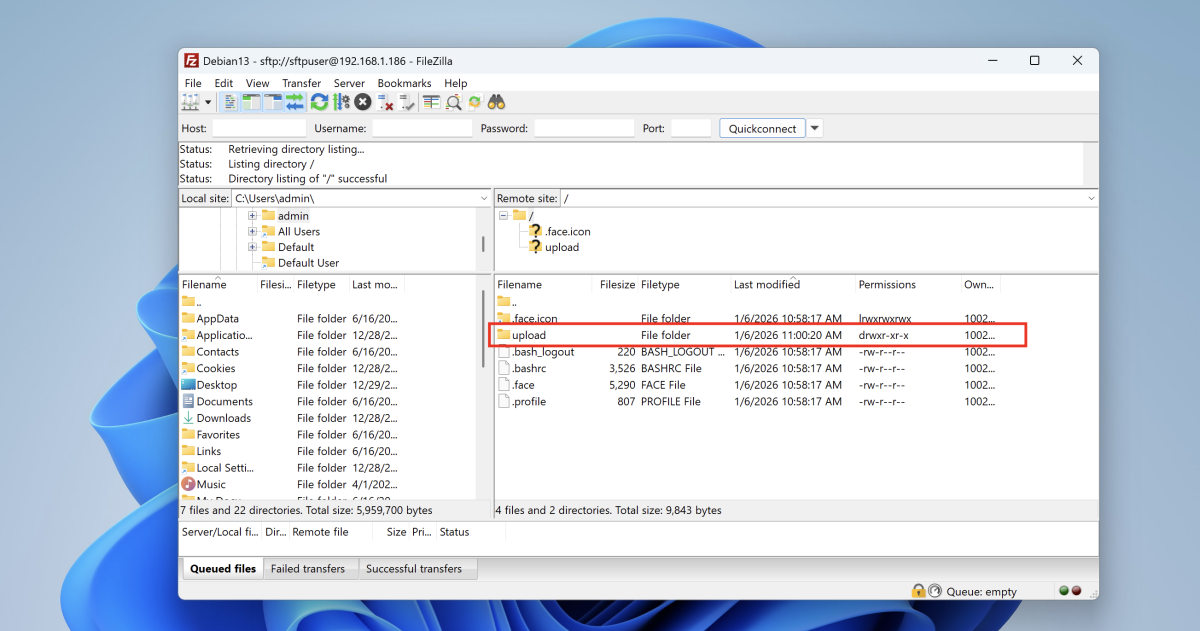Open the directory listing filters icon
The height and width of the screenshot is (631, 1200).
(x=431, y=102)
